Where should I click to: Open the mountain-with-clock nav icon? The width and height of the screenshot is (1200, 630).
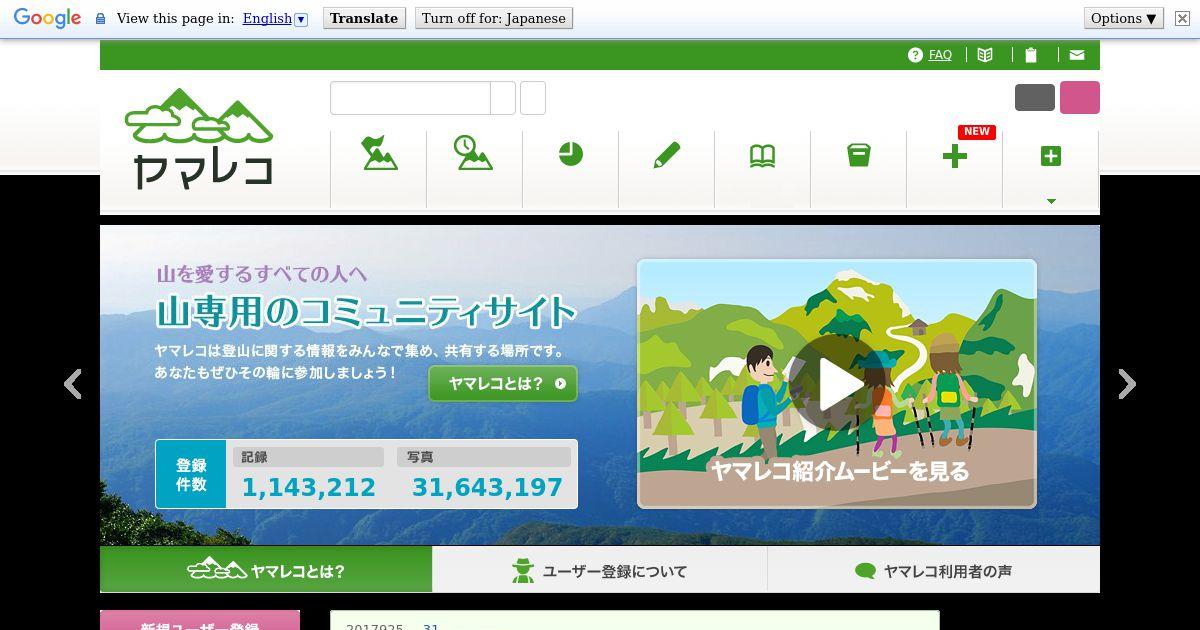472,153
